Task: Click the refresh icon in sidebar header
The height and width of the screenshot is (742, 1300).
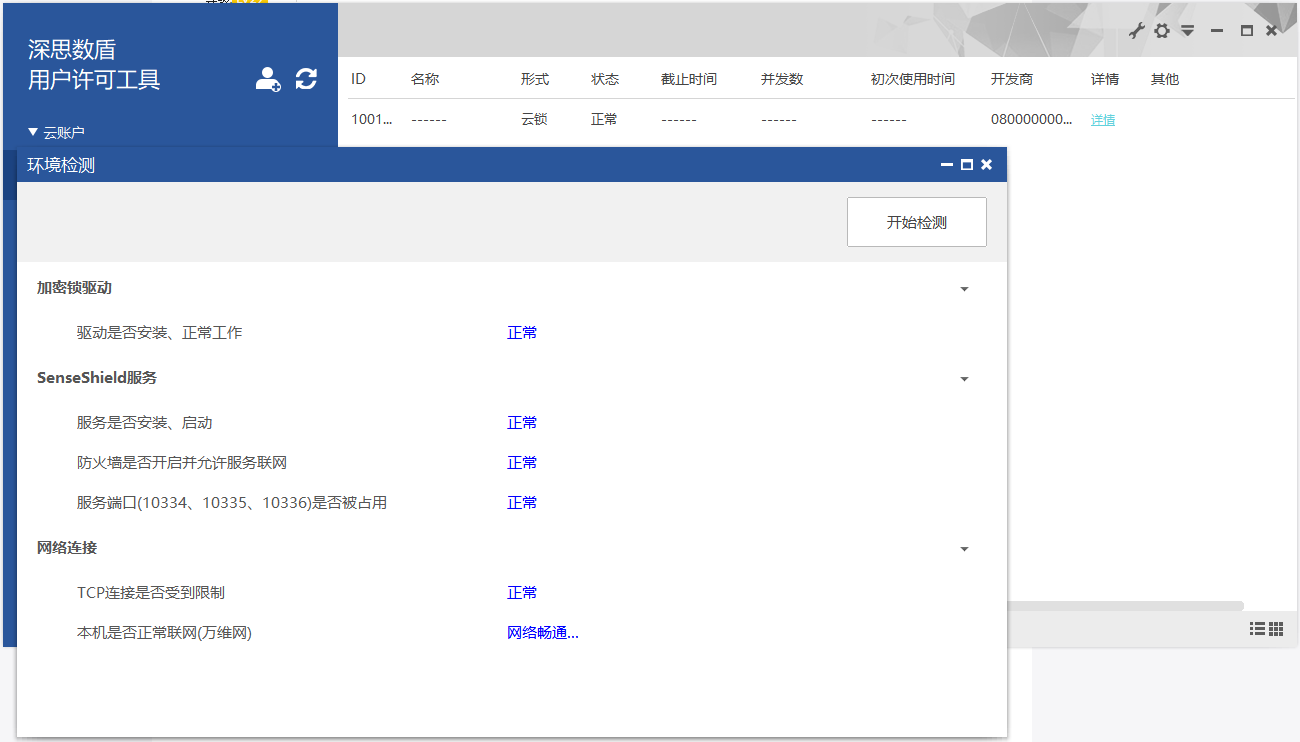Action: [x=306, y=79]
